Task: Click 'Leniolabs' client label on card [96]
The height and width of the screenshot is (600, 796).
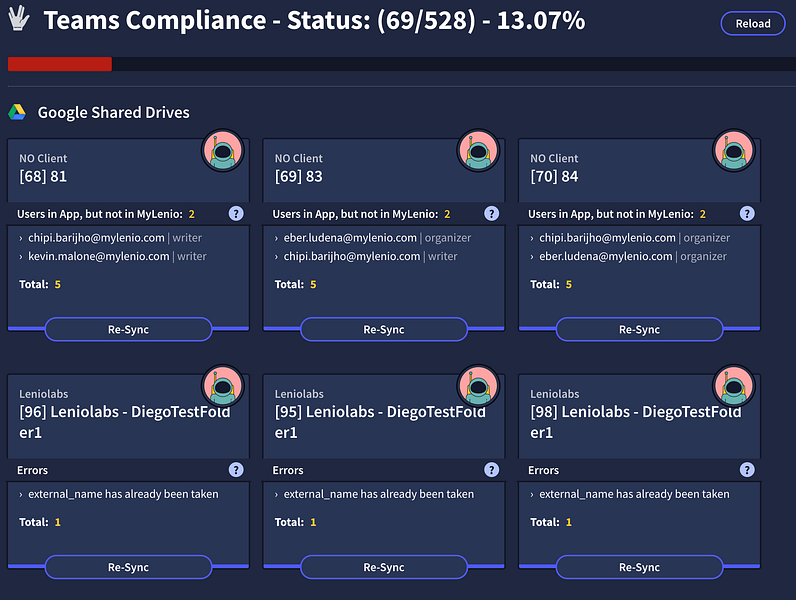Action: click(x=44, y=394)
